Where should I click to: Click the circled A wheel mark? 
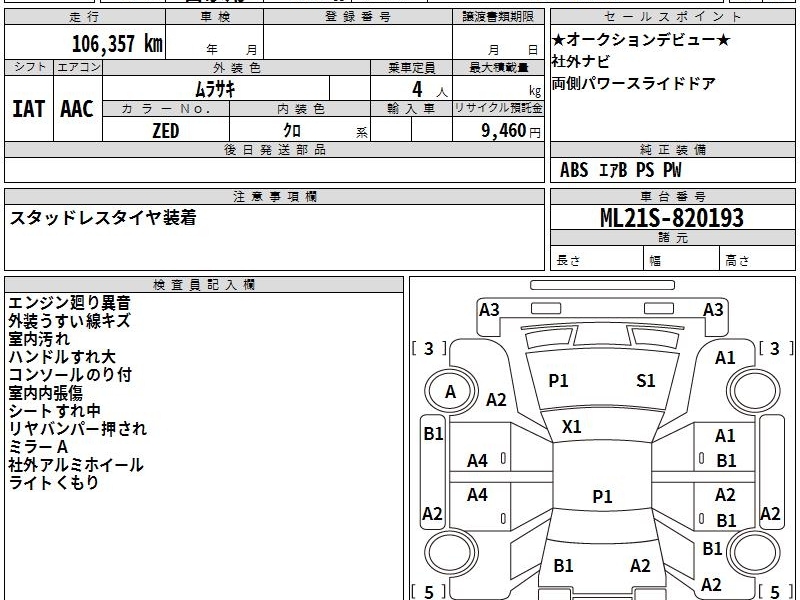pos(451,392)
